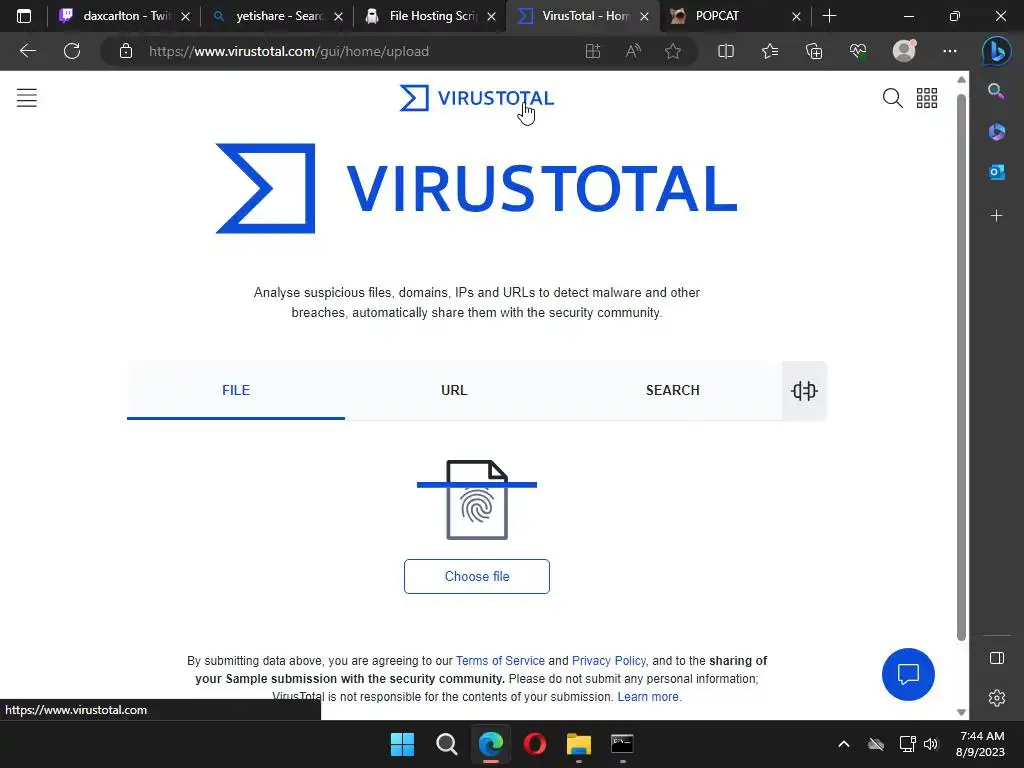Open the Read aloud icon in address bar
Screen dimensions: 1024x768
[633, 51]
